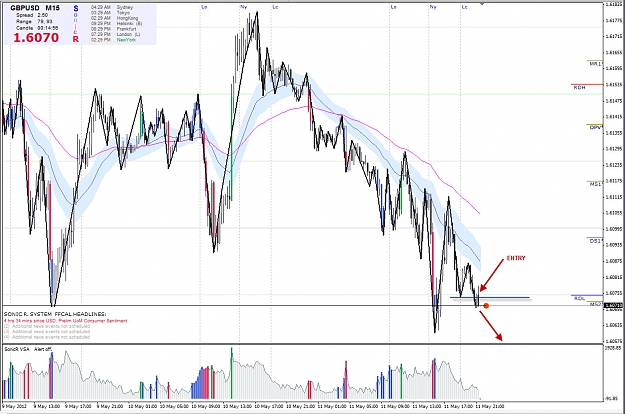Click news line (4) Additional news events
The image size is (625, 414).
(x=47, y=337)
